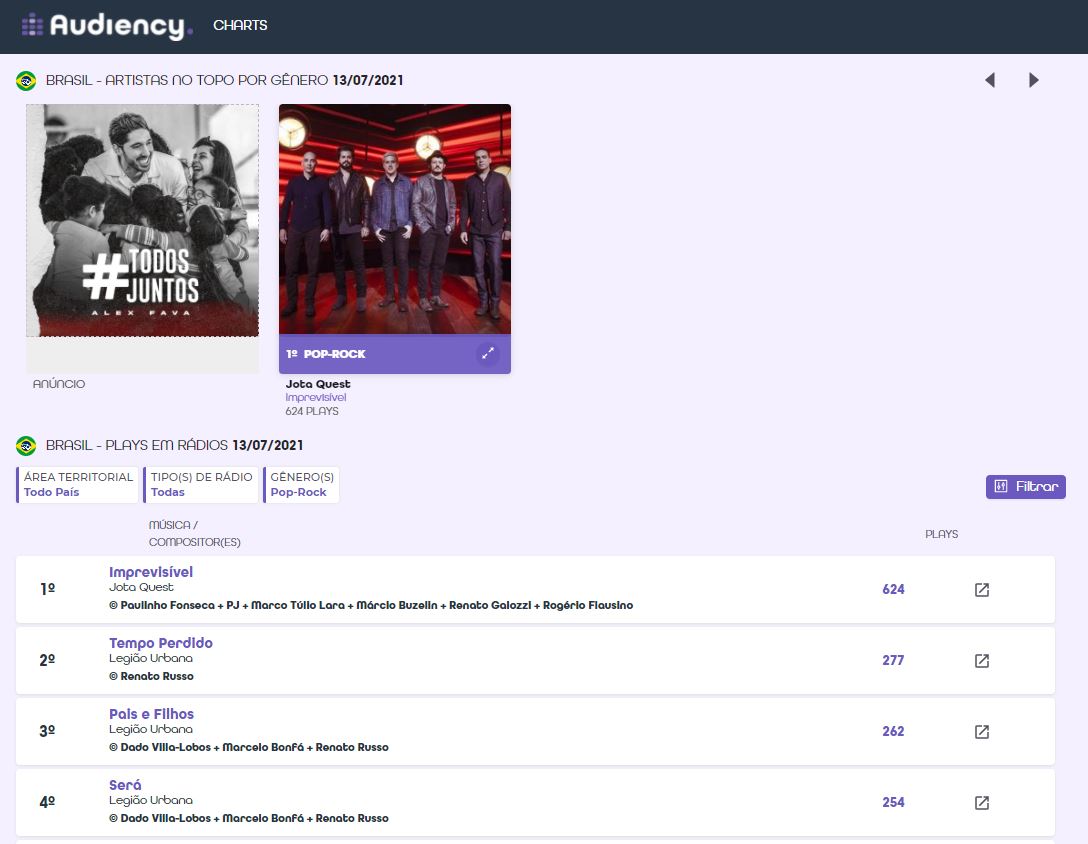Open the CHARTS menu item
This screenshot has width=1088, height=844.
point(240,26)
